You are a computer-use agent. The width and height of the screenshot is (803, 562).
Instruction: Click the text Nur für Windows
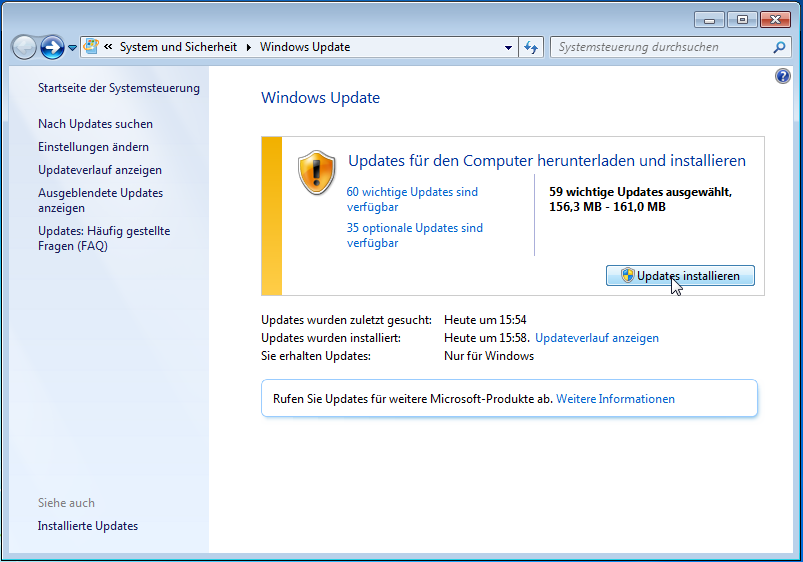click(489, 356)
